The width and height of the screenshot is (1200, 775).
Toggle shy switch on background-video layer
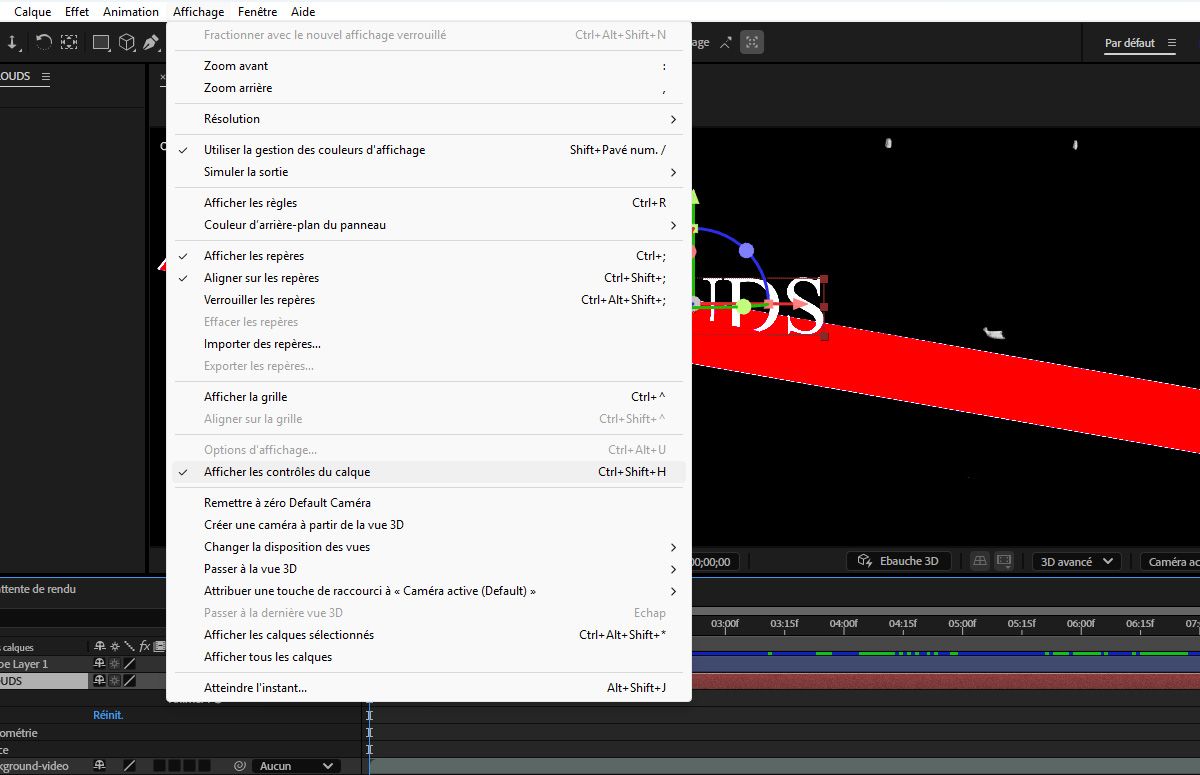(100, 766)
